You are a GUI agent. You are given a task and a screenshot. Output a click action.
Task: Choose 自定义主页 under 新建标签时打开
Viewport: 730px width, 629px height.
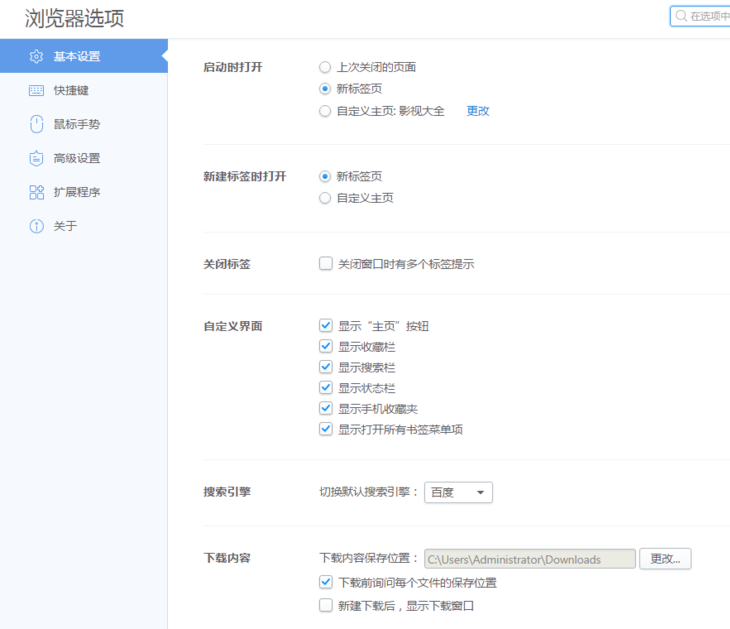click(x=325, y=198)
